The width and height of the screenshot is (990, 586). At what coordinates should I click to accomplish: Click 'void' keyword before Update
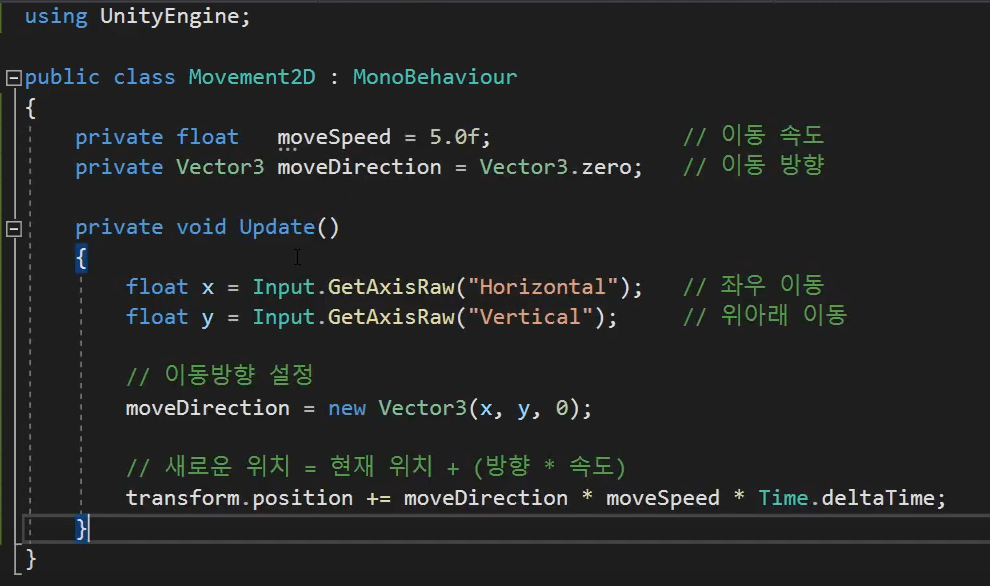[x=201, y=227]
